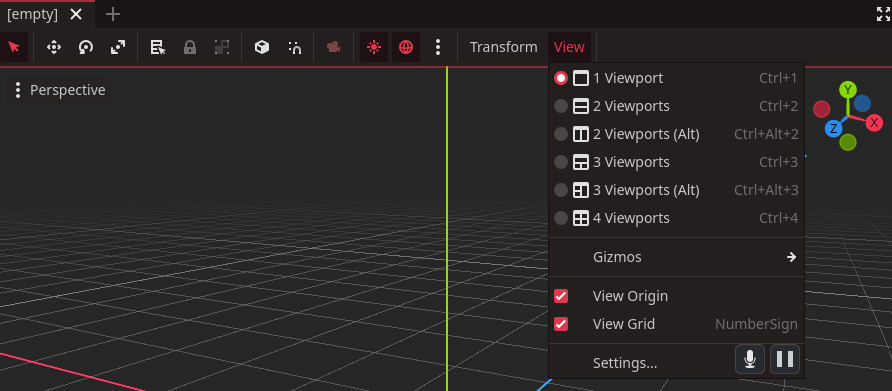Toggle preview environment globe icon

406,47
